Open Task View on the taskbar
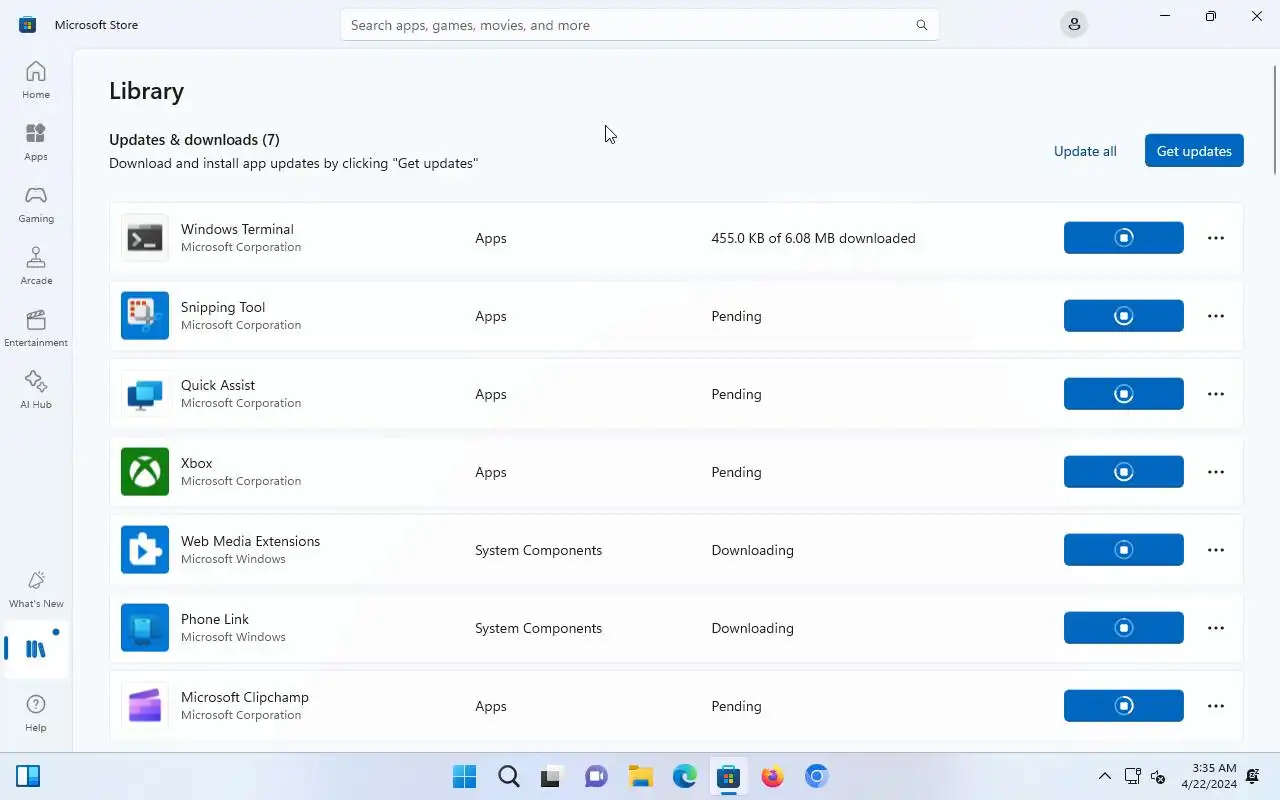 (x=552, y=776)
